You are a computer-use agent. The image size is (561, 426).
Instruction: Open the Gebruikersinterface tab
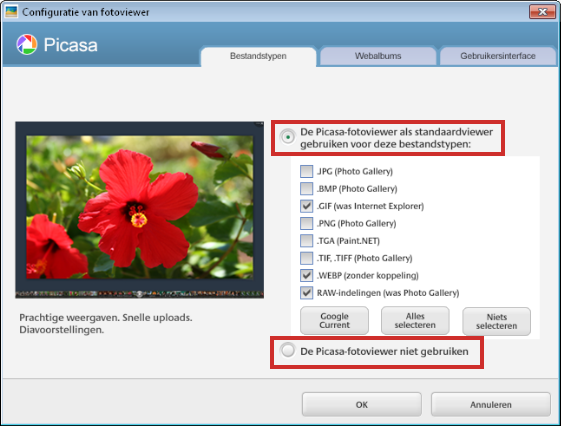coord(498,56)
